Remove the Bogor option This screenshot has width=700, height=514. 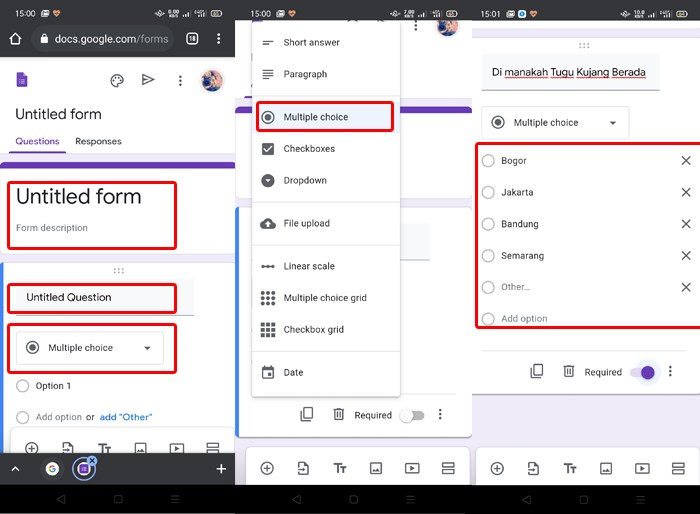tap(686, 161)
